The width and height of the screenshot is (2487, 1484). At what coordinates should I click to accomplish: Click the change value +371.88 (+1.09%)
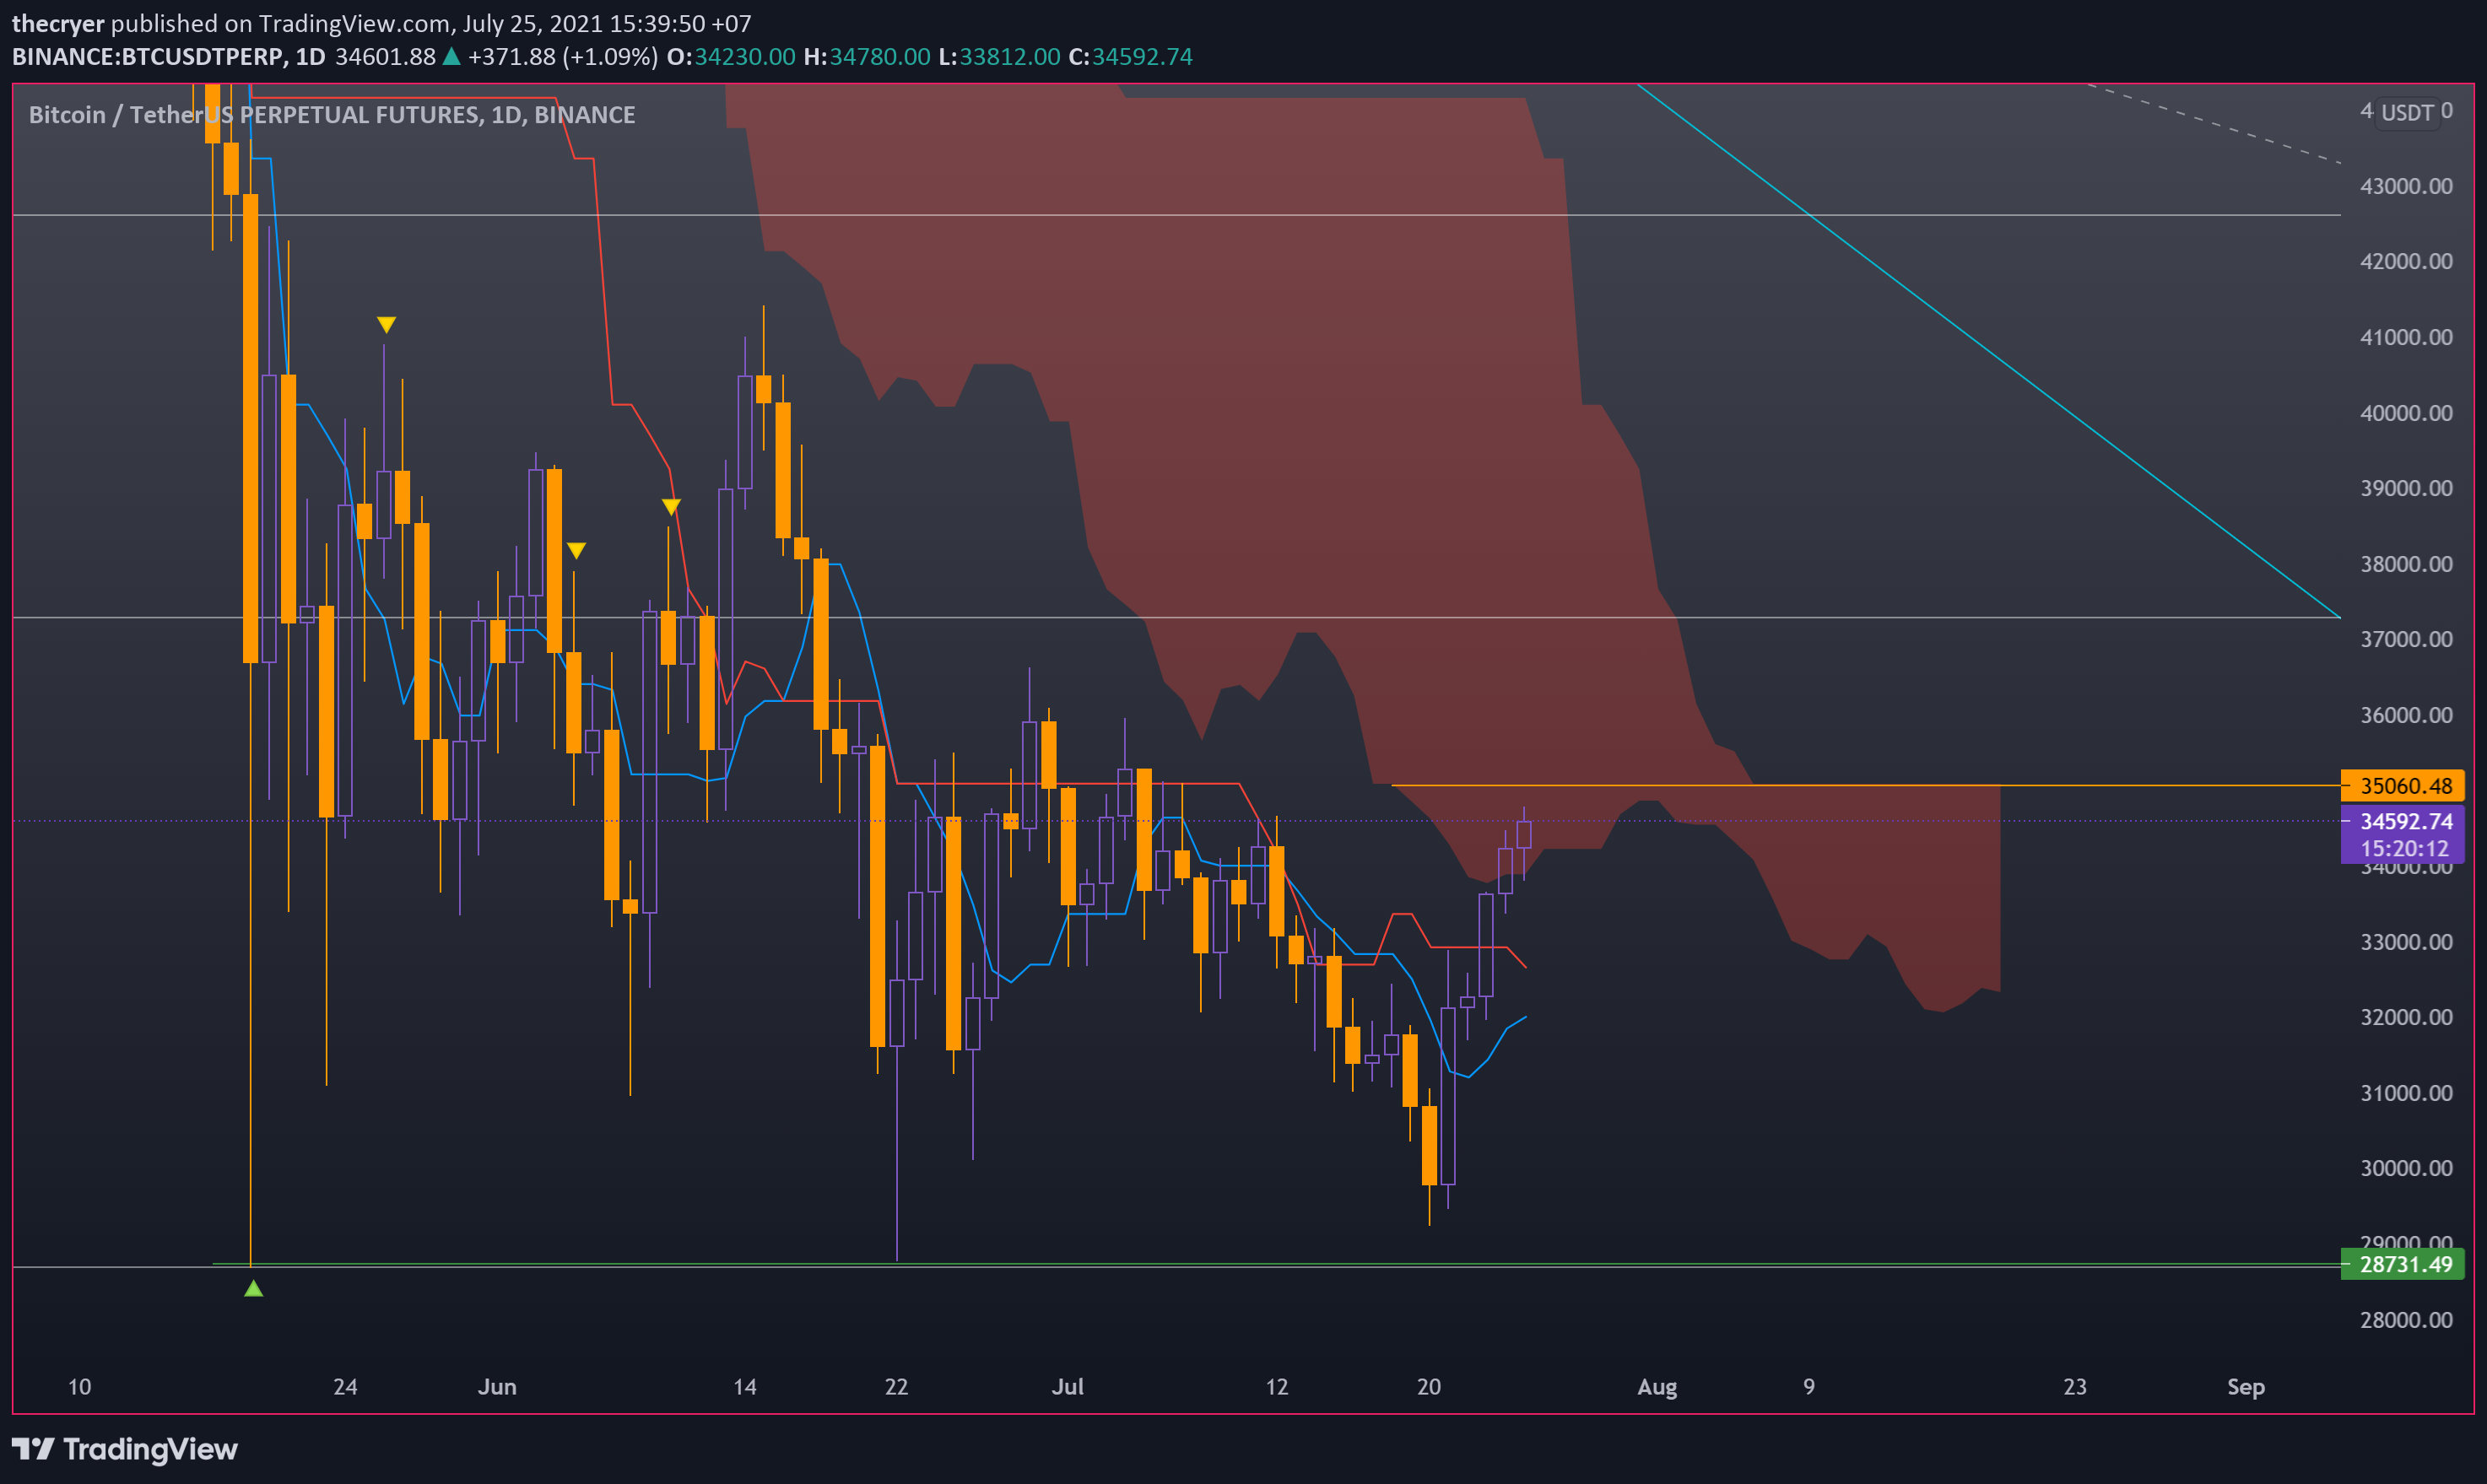tap(563, 56)
